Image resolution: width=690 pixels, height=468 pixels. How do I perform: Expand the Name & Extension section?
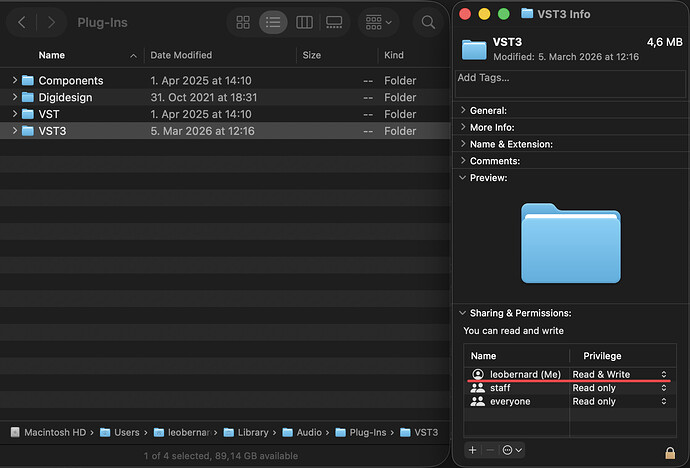[x=462, y=144]
